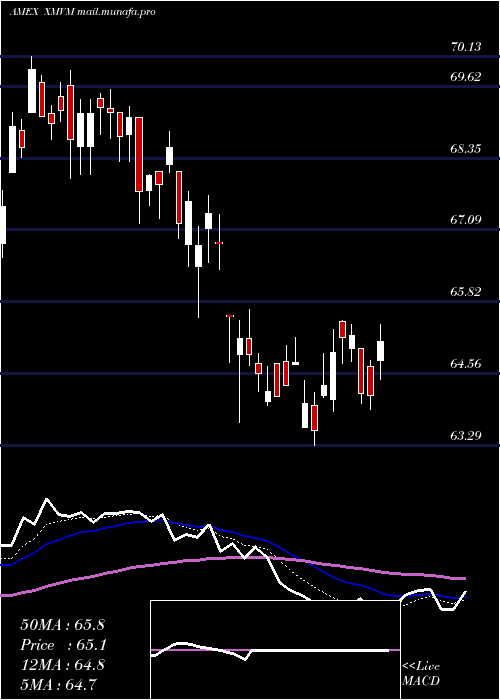Click the tall white candle touching 70.13
The width and height of the screenshot is (500, 700).
coord(32,91)
